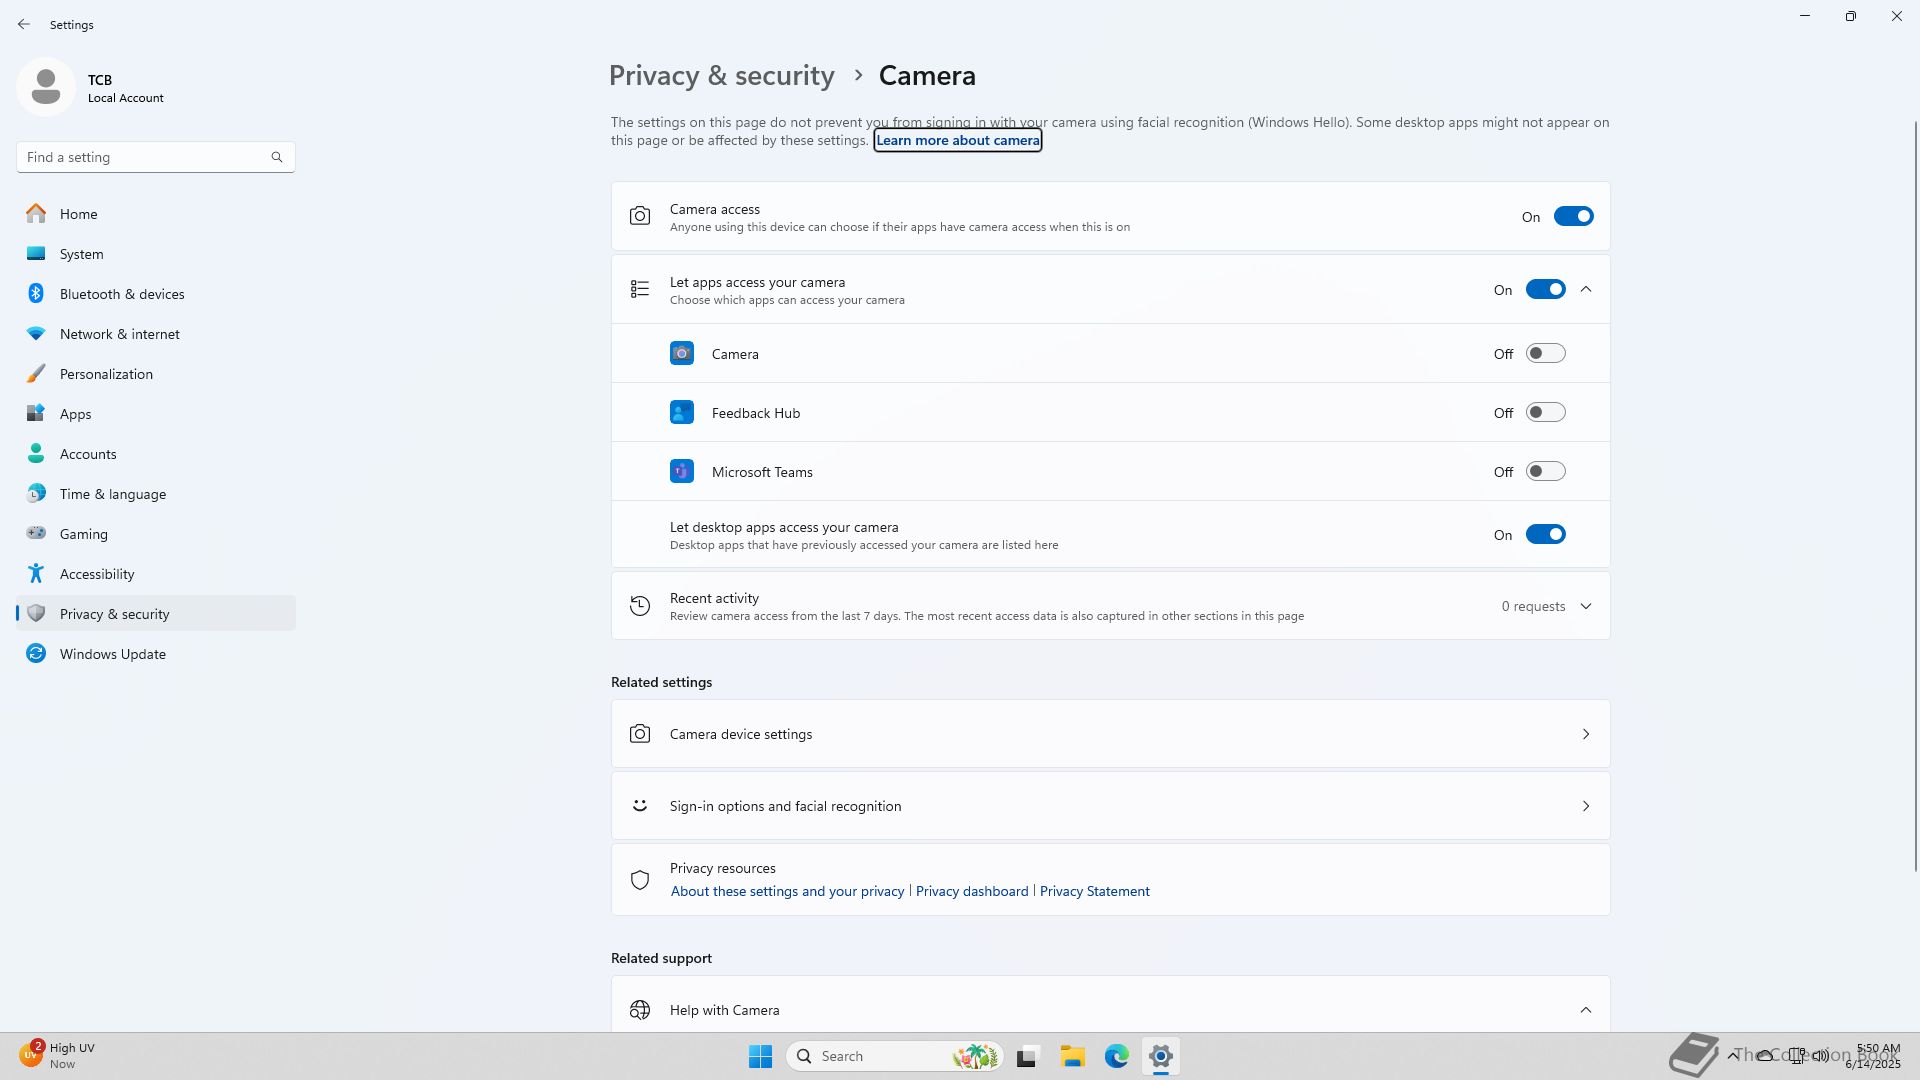Click the search magnifier icon in Find a setting

click(277, 157)
